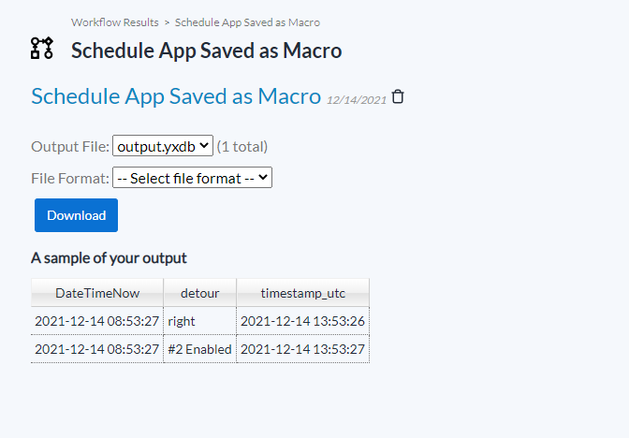The image size is (629, 438).
Task: Open the blue Schedule App Saved as Macro link
Action: coord(175,96)
